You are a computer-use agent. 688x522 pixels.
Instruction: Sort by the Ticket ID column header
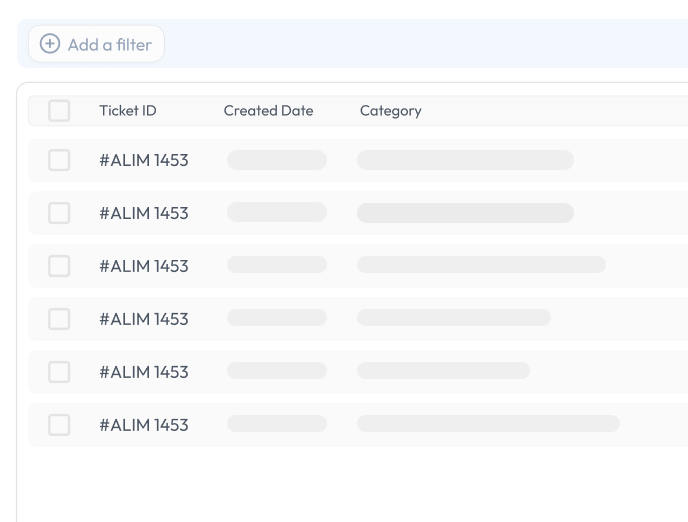point(128,111)
